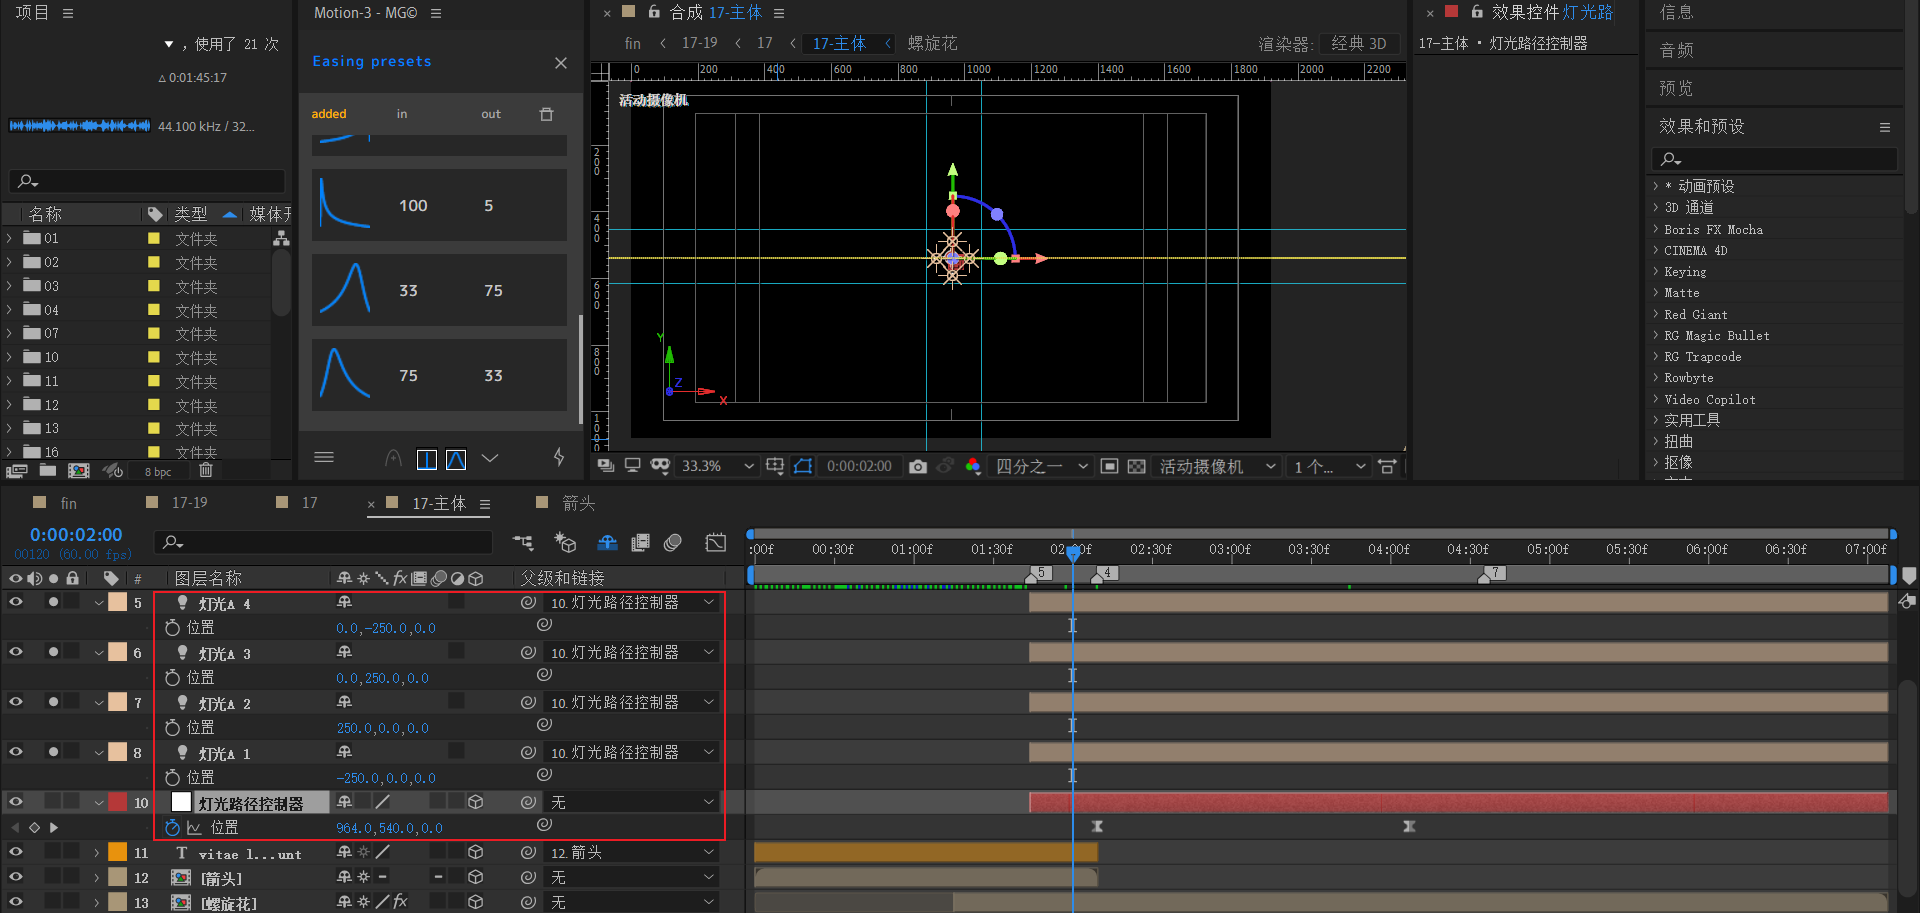Switch to the 箭头 timeline tab
Image resolution: width=1920 pixels, height=913 pixels.
coord(578,503)
